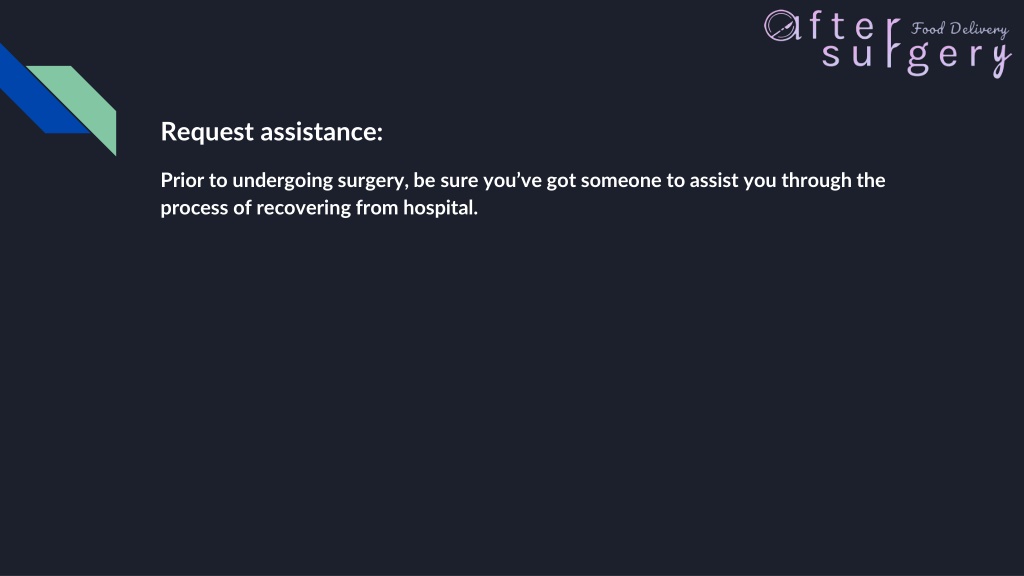Image resolution: width=1024 pixels, height=576 pixels.
Task: Place cursor on the word 'hospital.'
Action: (440, 208)
